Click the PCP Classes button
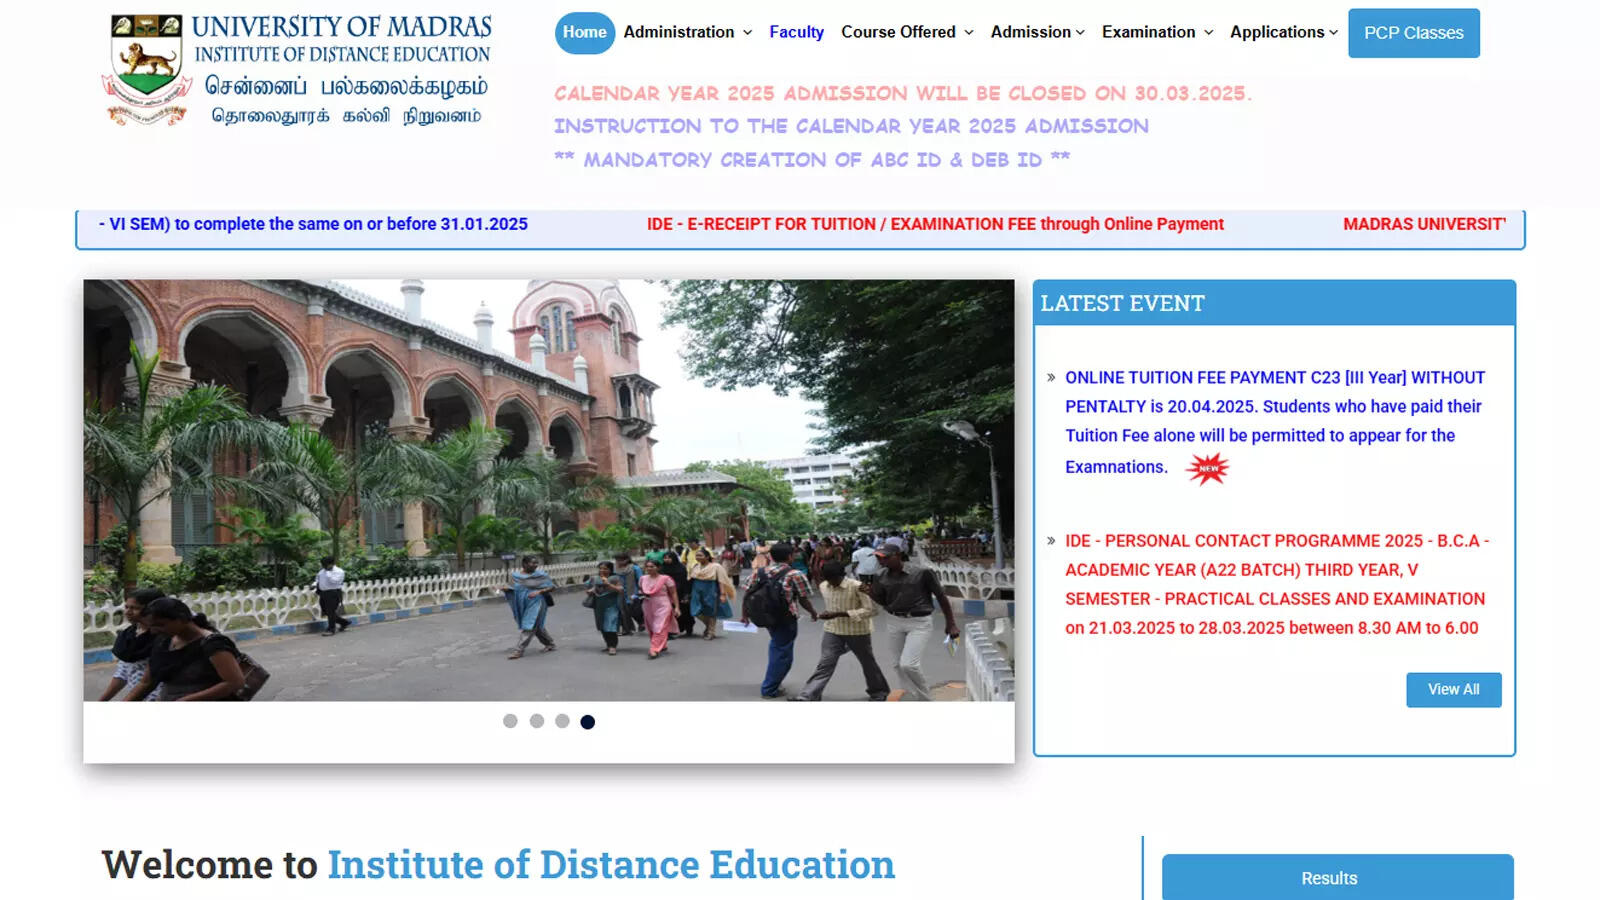 1413,32
